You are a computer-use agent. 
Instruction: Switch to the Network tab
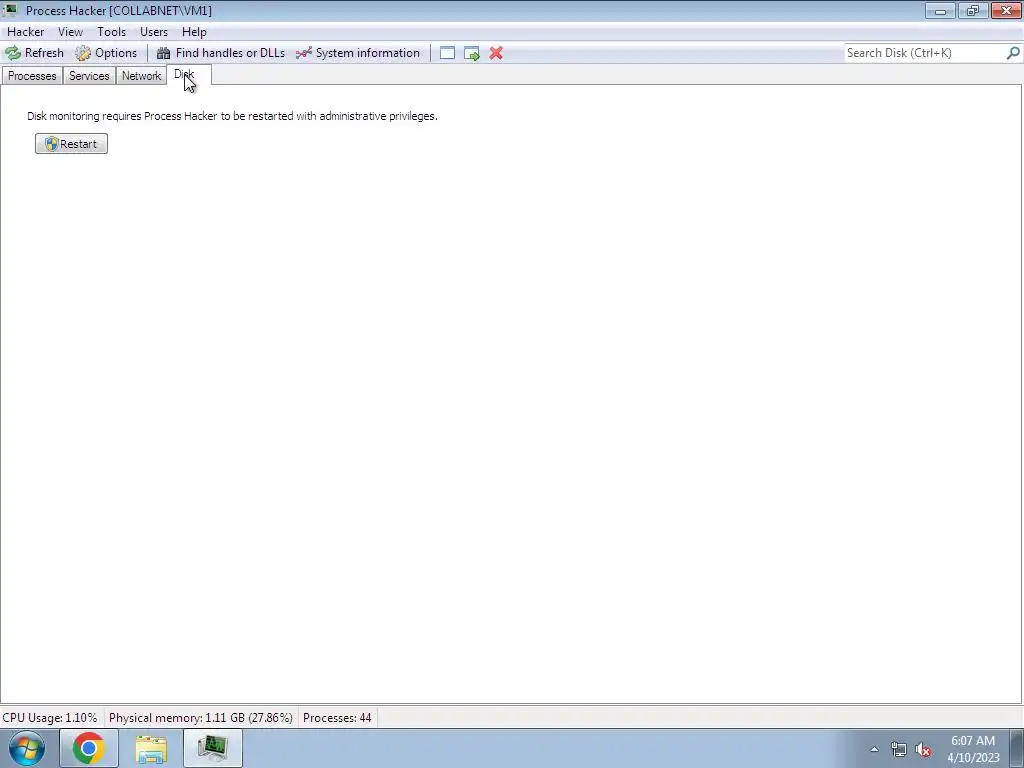[141, 76]
